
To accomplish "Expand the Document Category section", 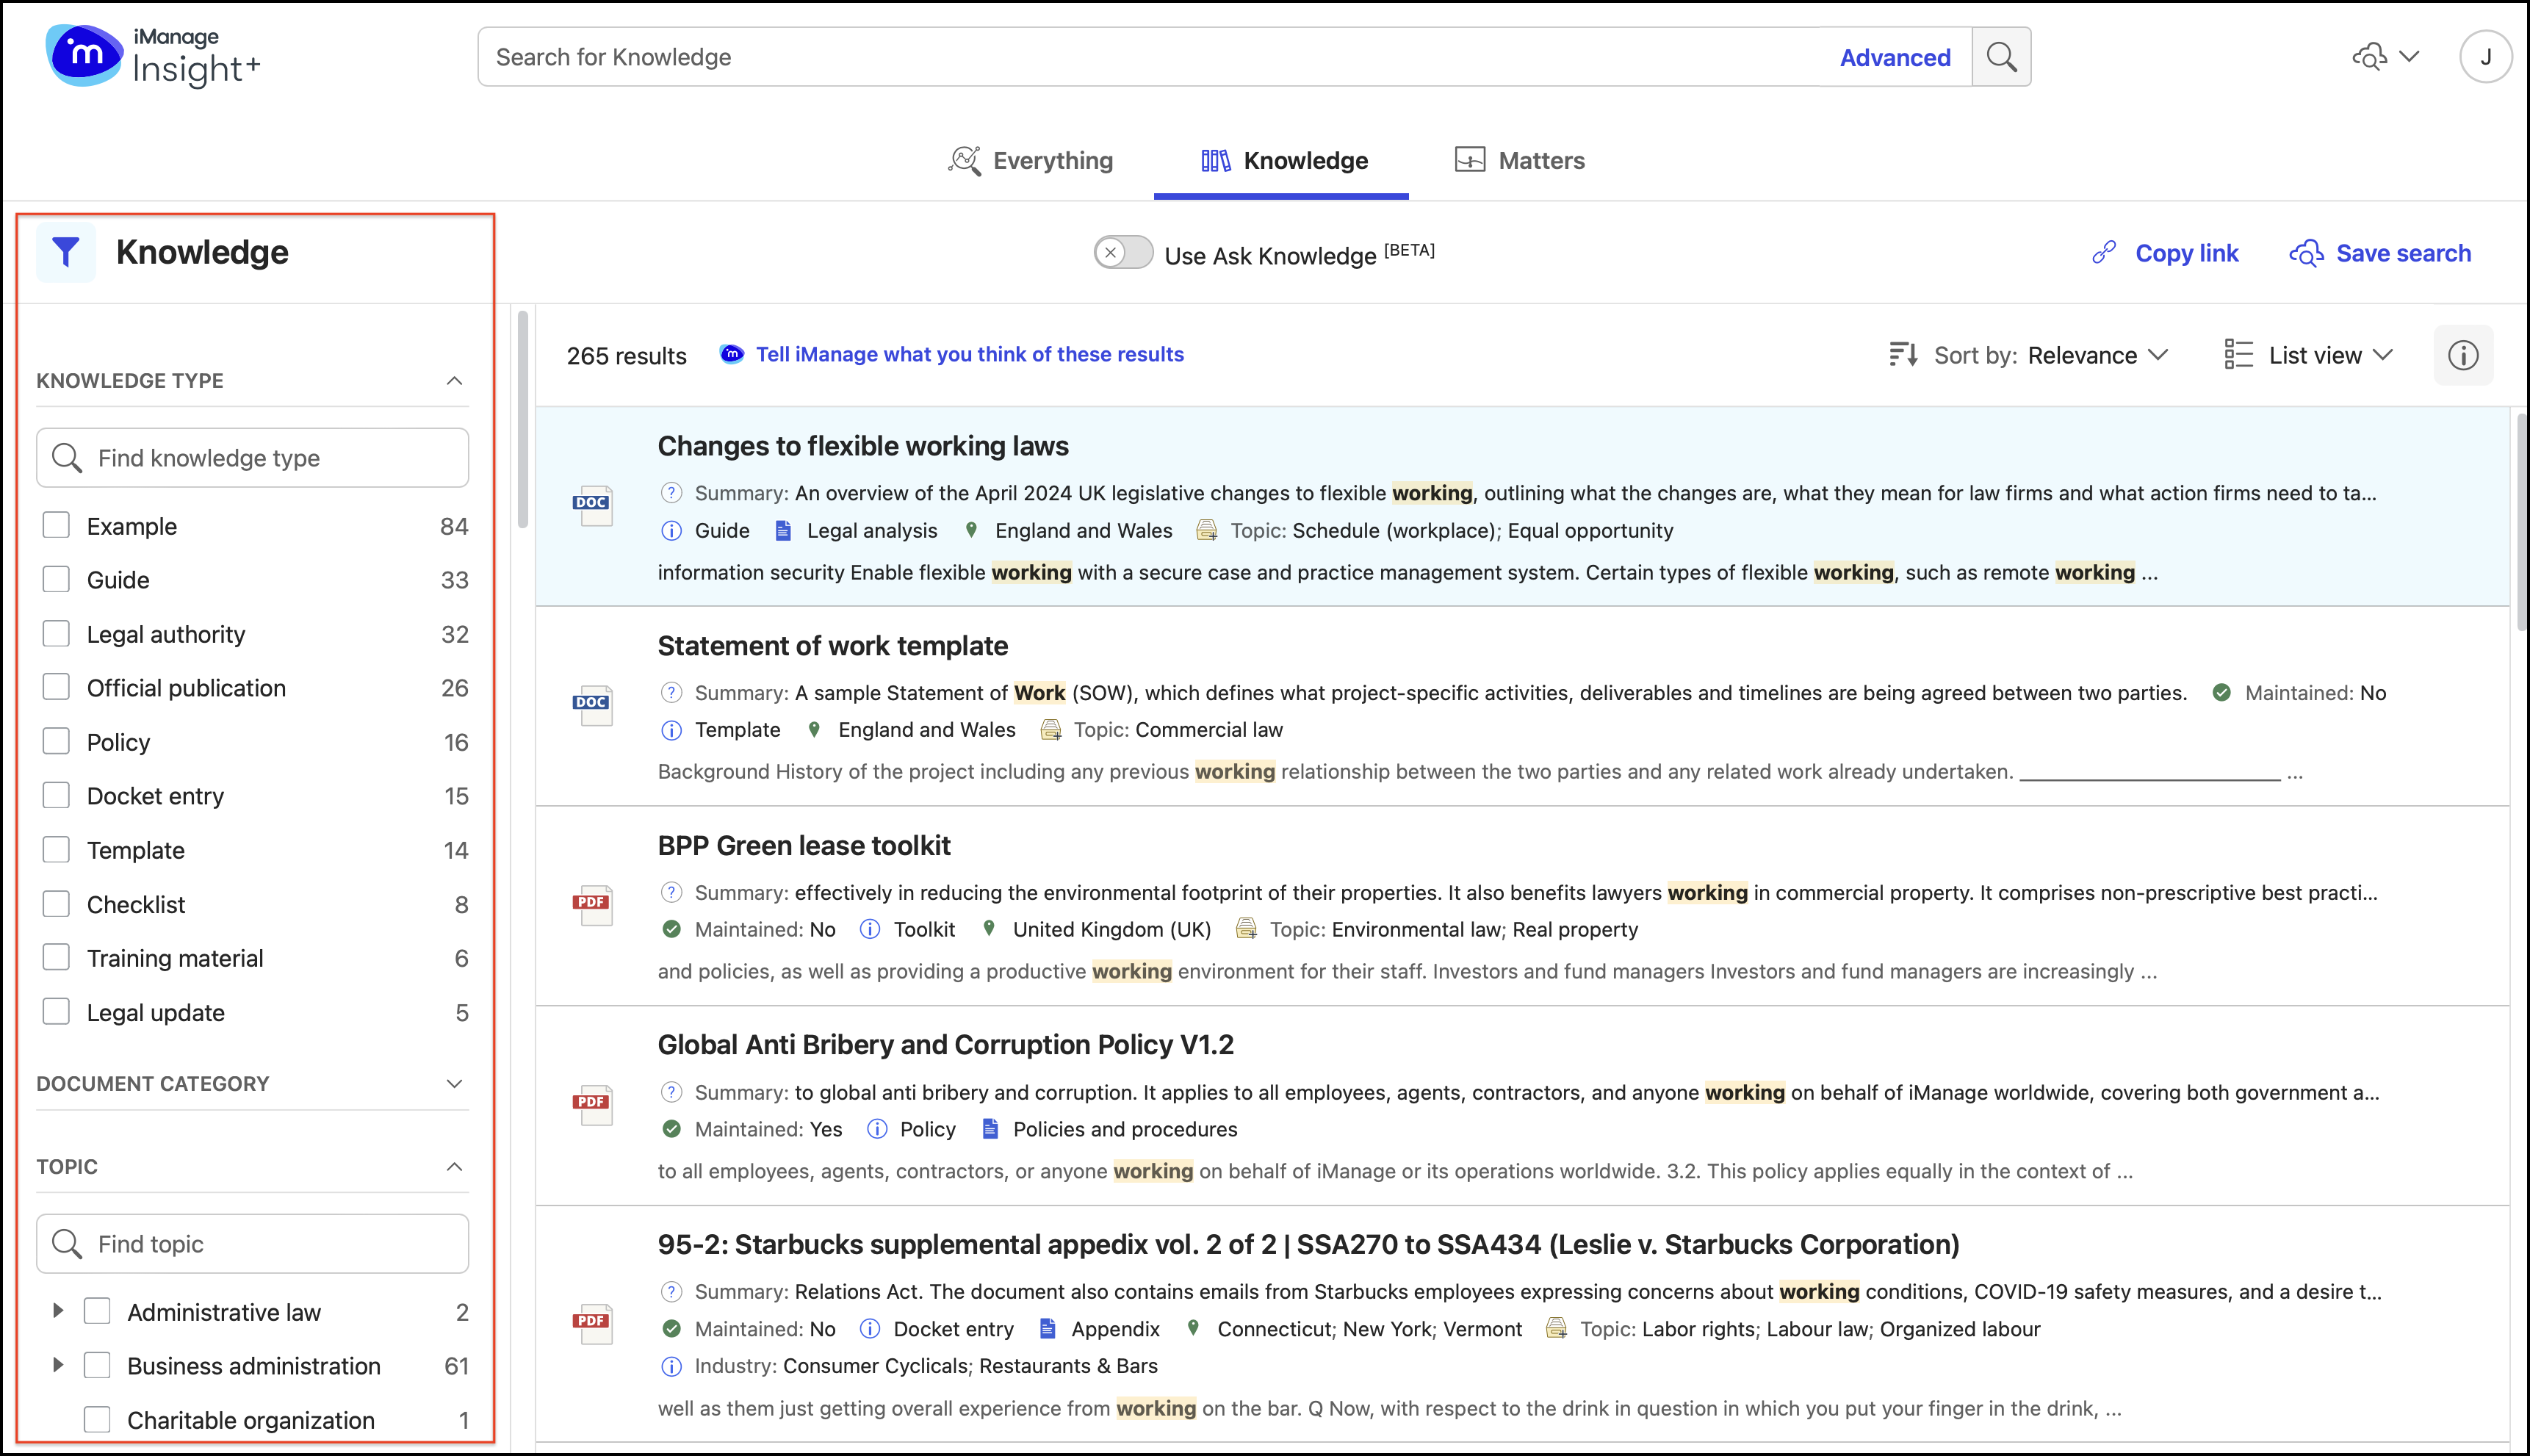I will tap(454, 1084).
